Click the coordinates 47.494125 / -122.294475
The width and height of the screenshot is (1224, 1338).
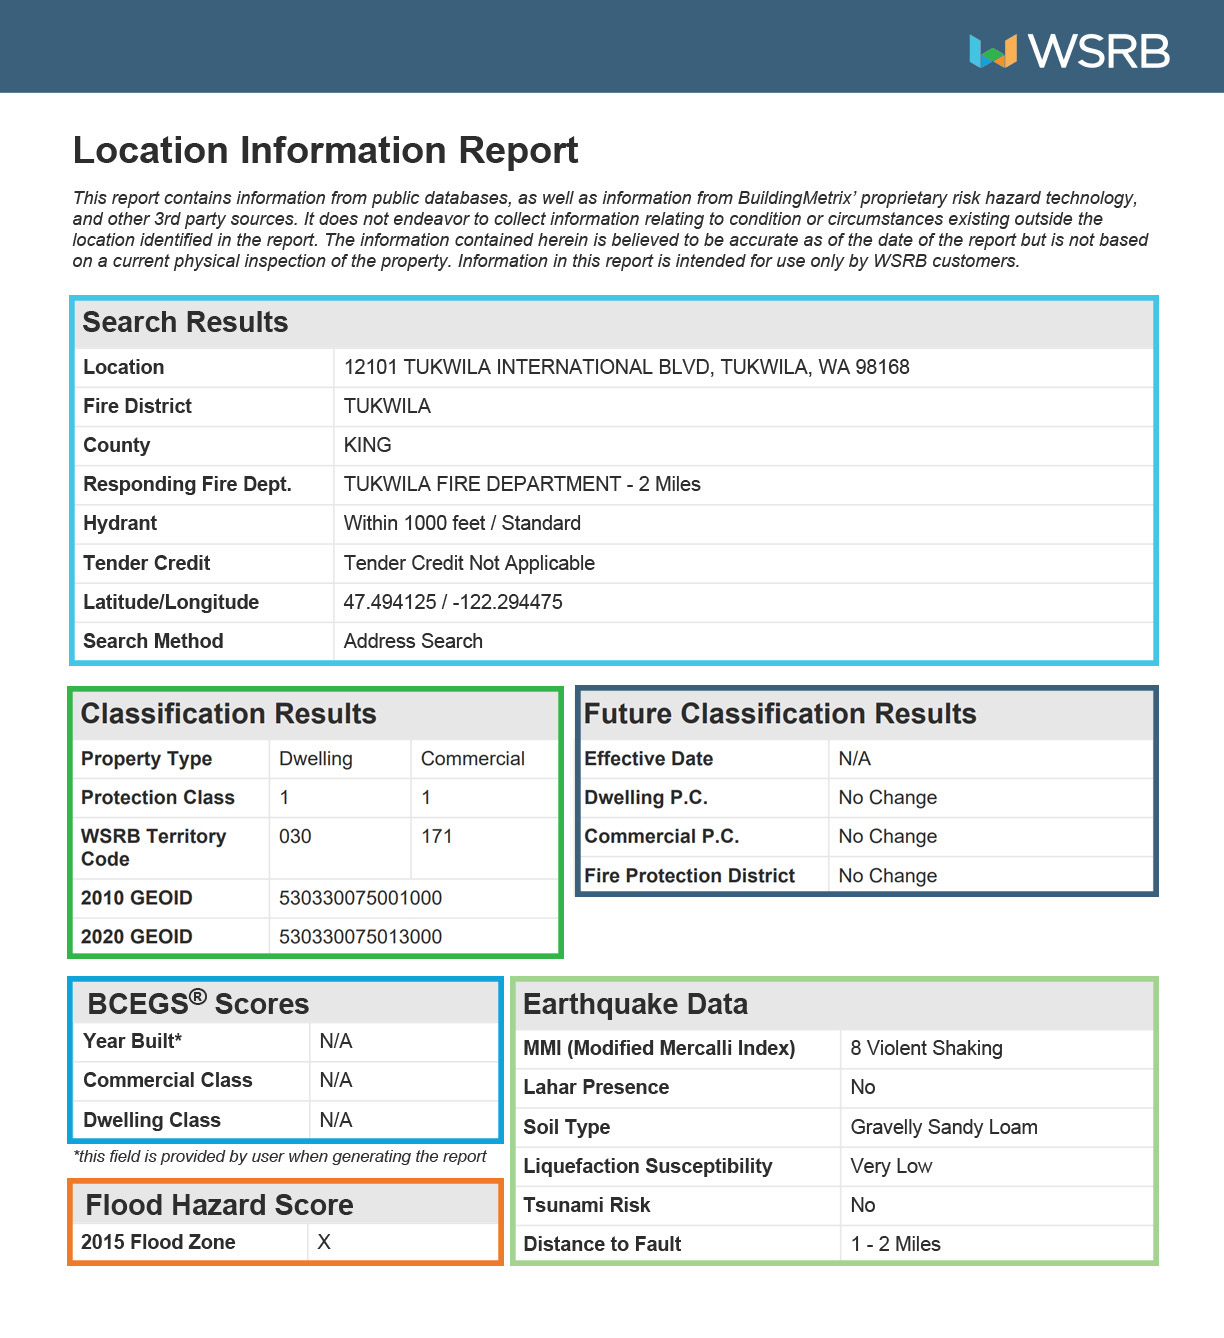tap(453, 602)
